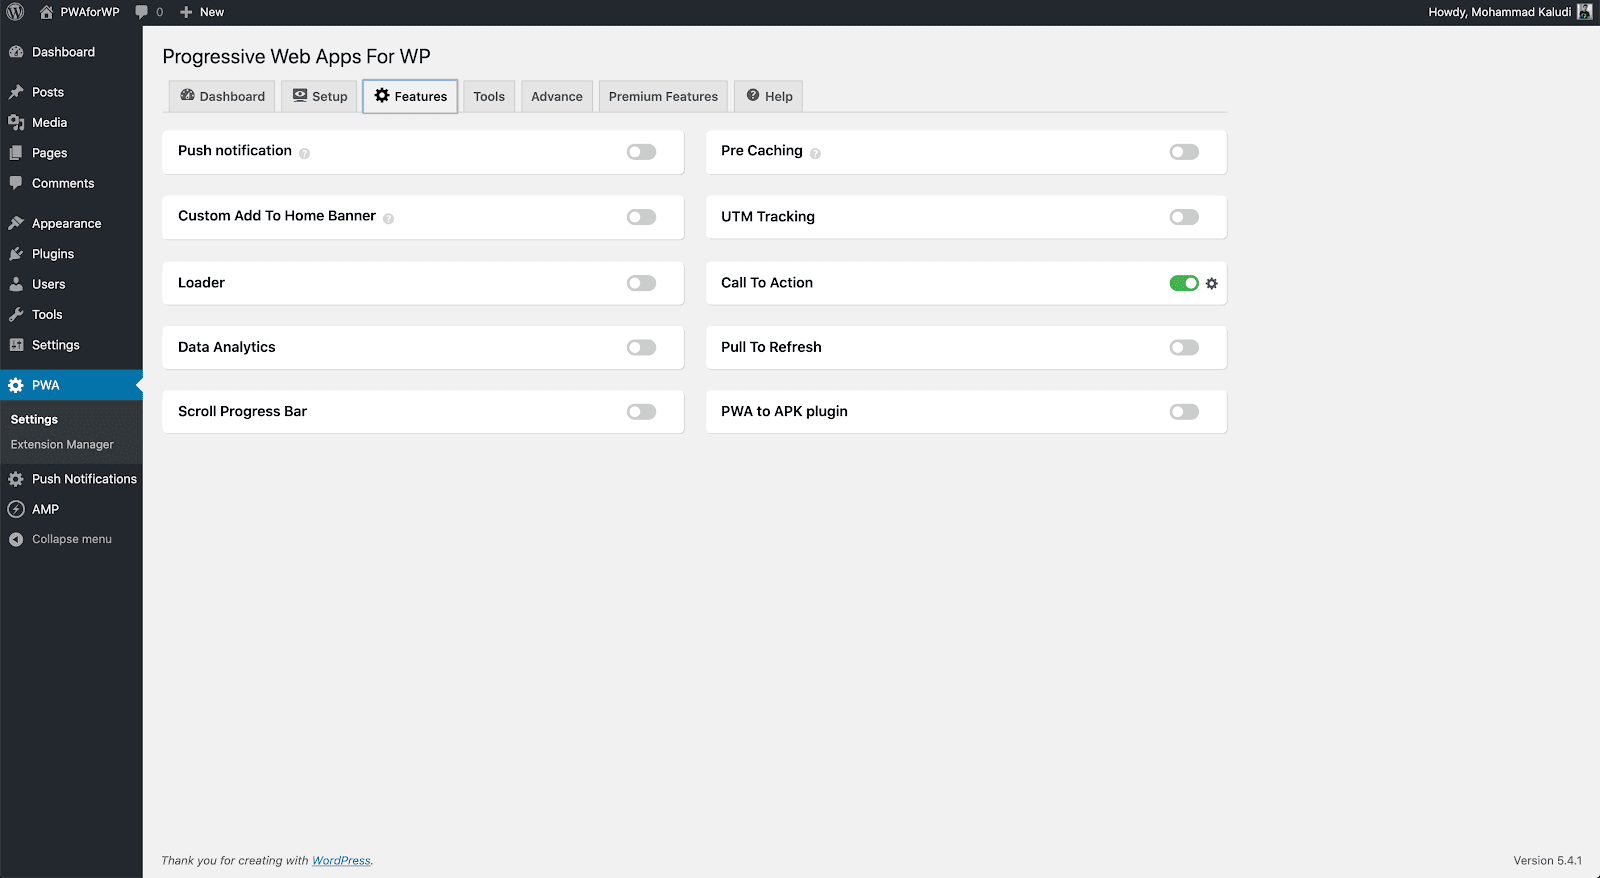Collapse the sidebar menu

71,539
